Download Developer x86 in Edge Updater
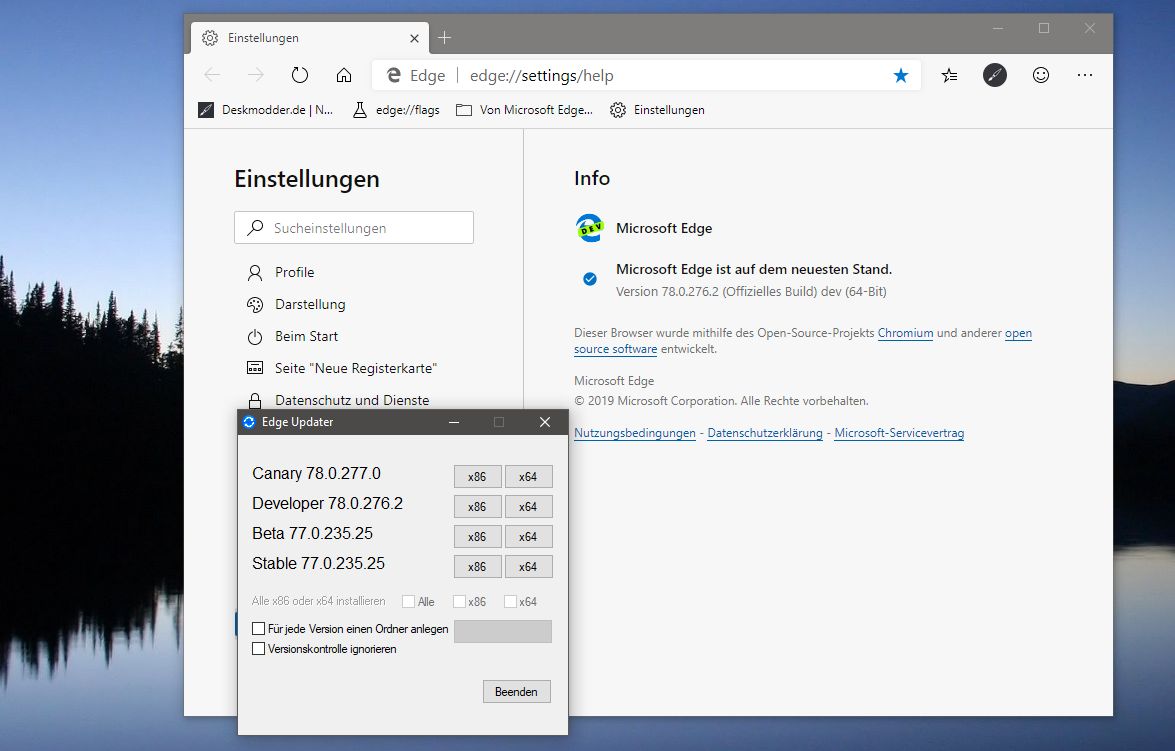This screenshot has height=751, width=1175. click(477, 507)
